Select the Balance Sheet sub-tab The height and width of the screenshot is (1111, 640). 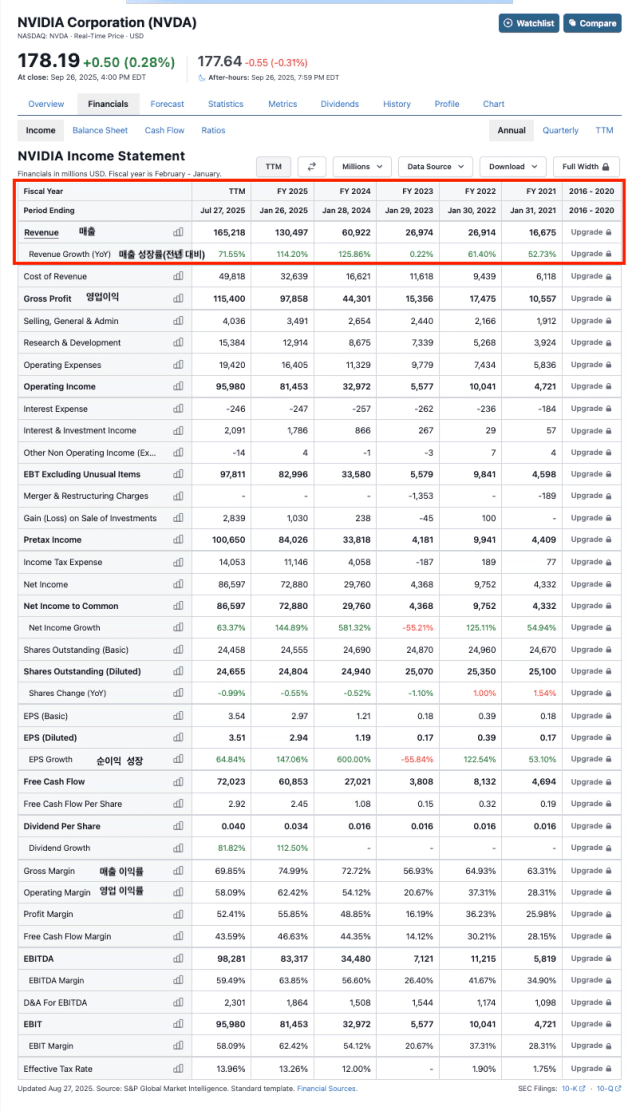(x=100, y=130)
